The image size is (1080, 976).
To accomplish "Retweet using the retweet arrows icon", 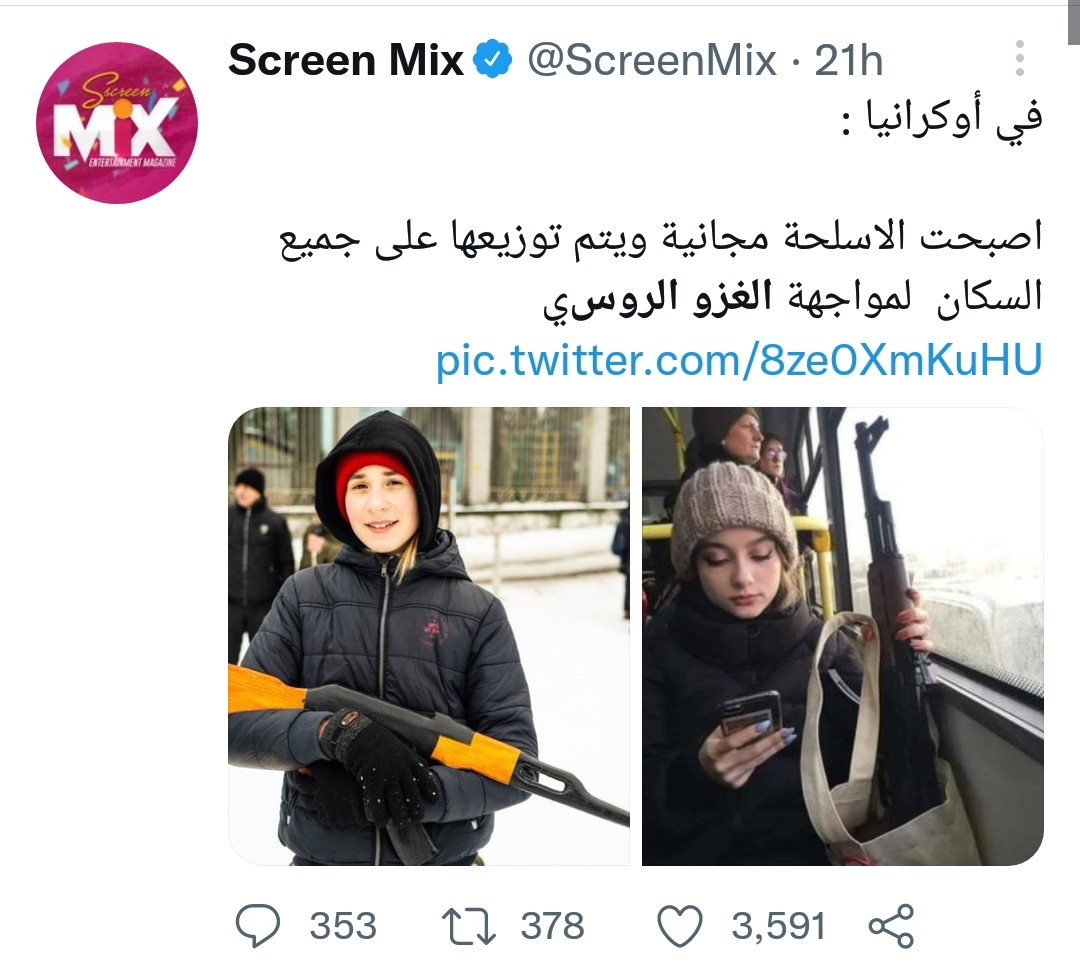I will tap(468, 926).
